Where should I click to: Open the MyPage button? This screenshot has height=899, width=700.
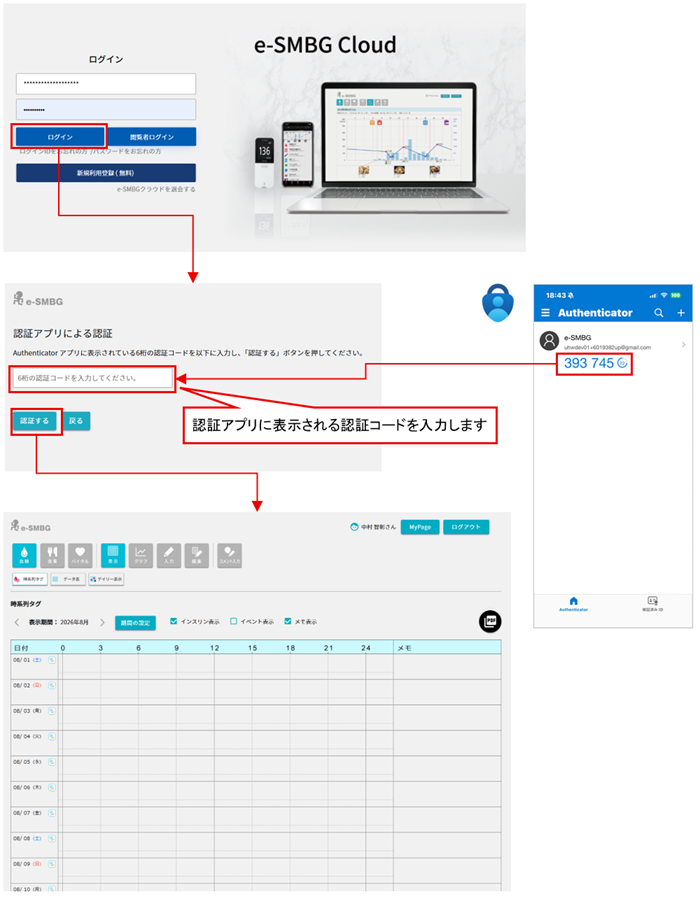click(420, 527)
